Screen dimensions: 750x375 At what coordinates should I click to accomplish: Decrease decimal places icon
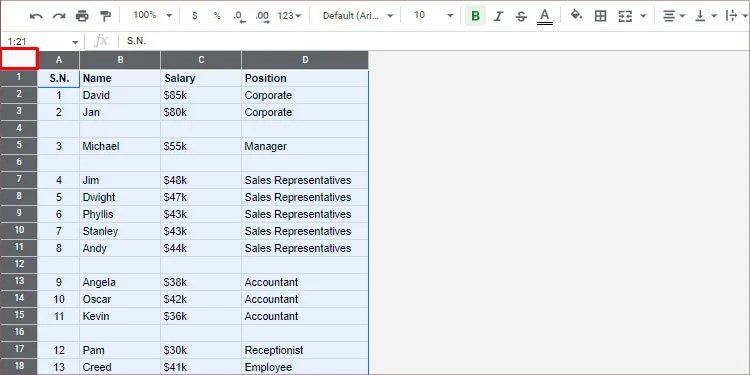coord(239,16)
